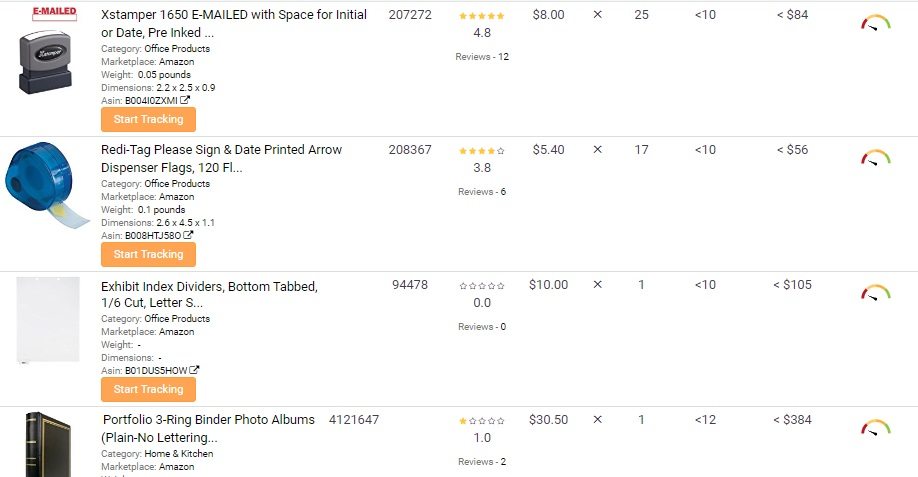Click the opportunity gauge icon in the Redi-Tag row

point(875,157)
